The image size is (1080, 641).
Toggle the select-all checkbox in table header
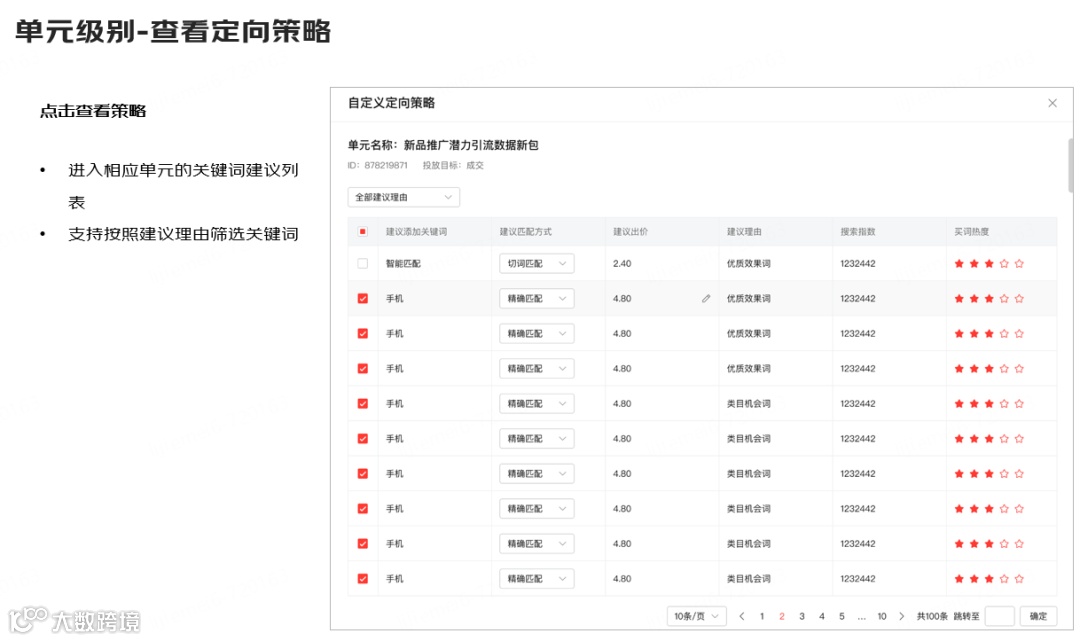tap(363, 231)
